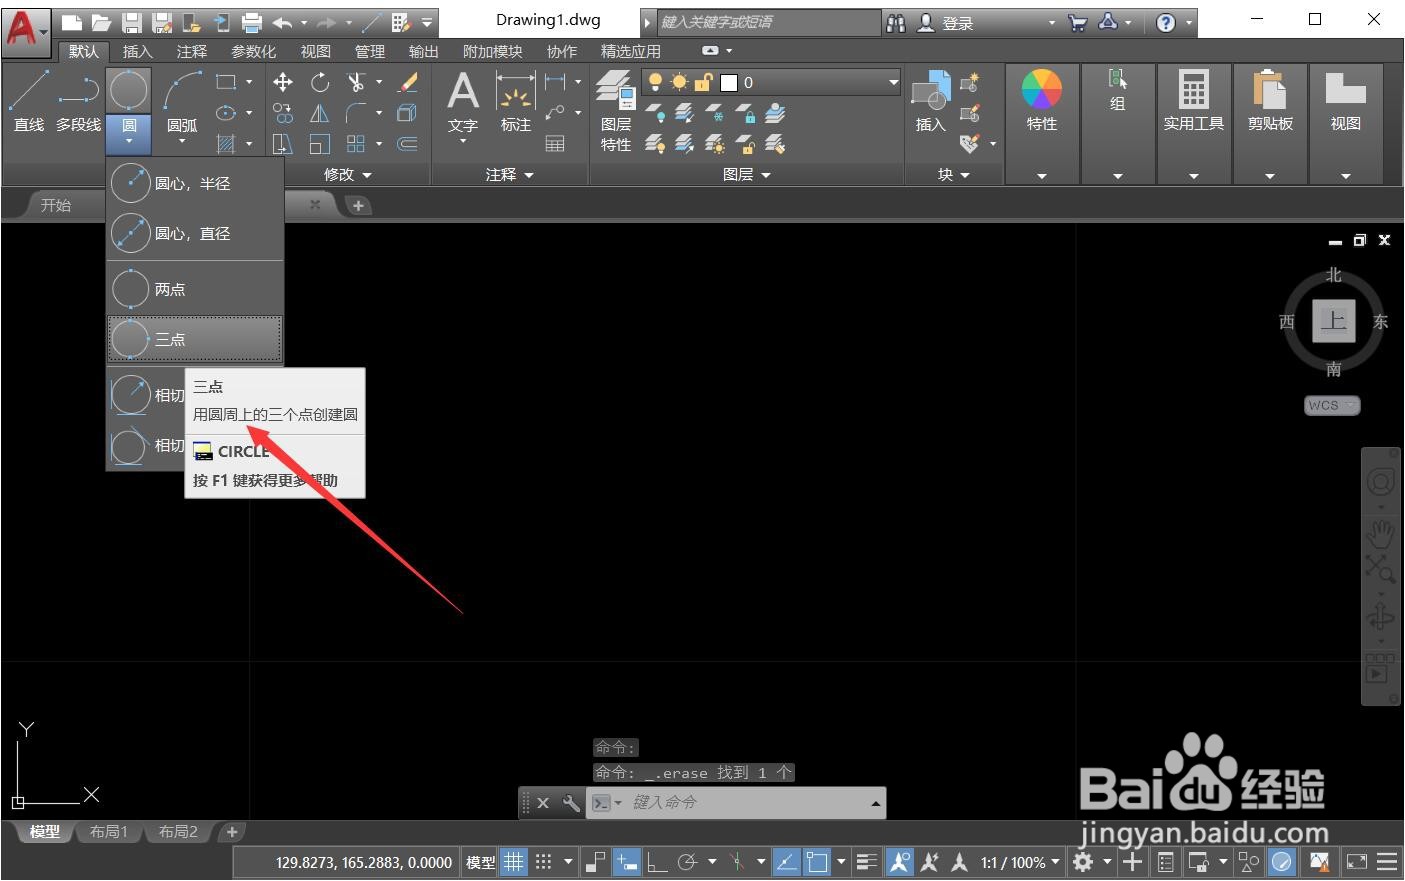
Task: Toggle ortho mode in status bar
Action: tap(657, 861)
